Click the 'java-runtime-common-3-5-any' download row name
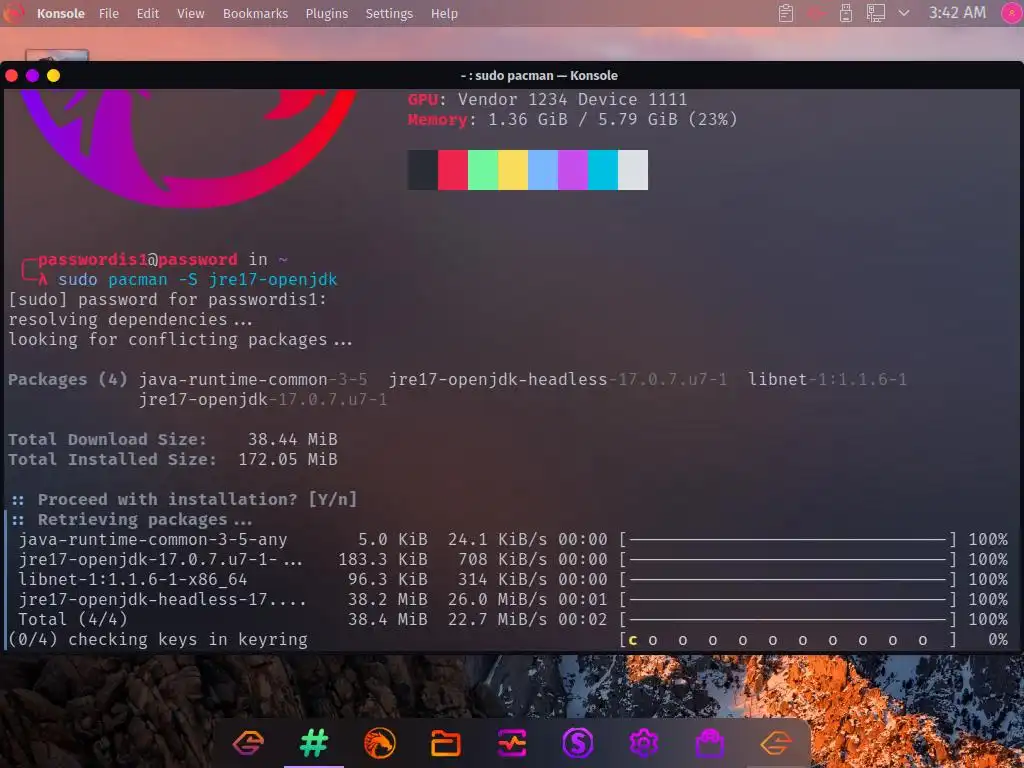The width and height of the screenshot is (1024, 768). click(153, 539)
